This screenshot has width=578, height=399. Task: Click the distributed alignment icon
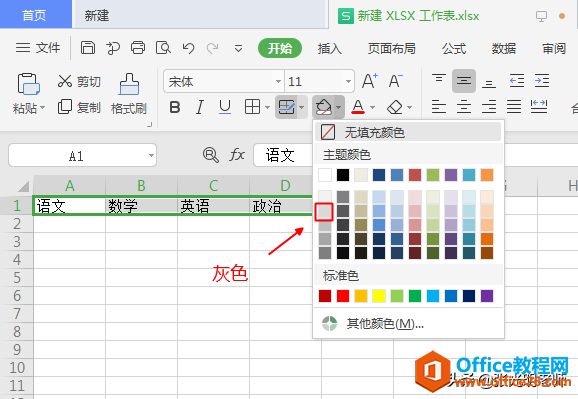(539, 107)
